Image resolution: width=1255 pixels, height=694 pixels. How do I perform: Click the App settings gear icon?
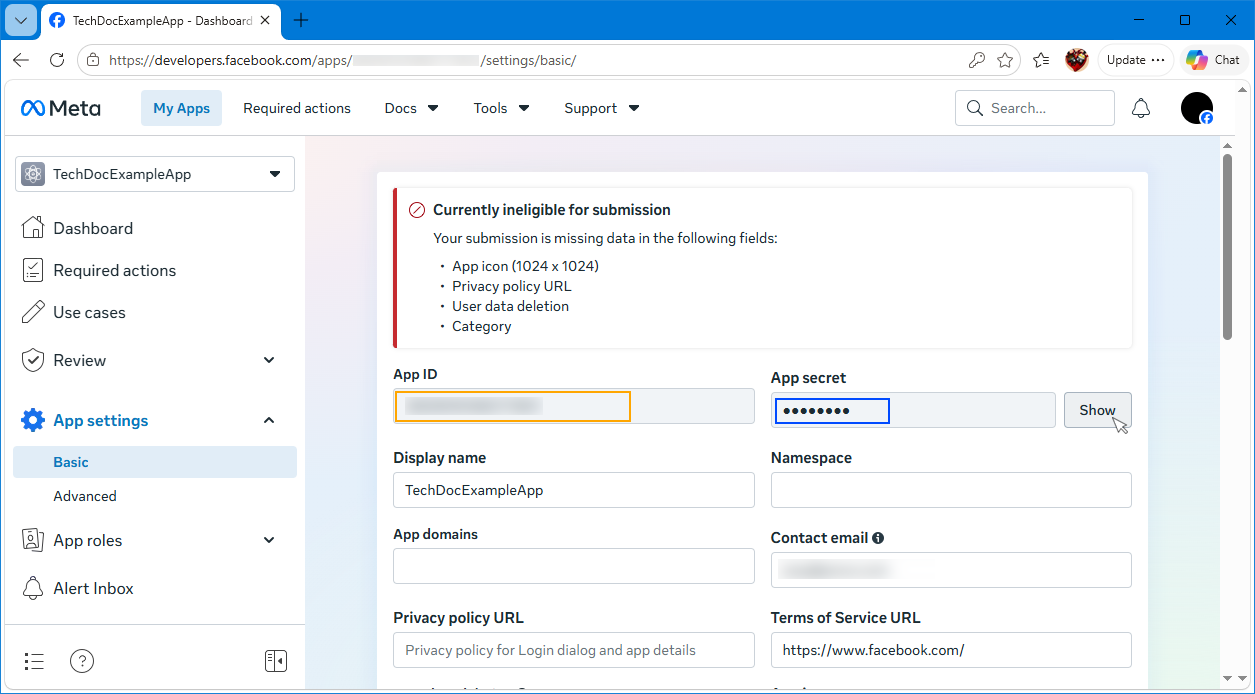coord(33,420)
